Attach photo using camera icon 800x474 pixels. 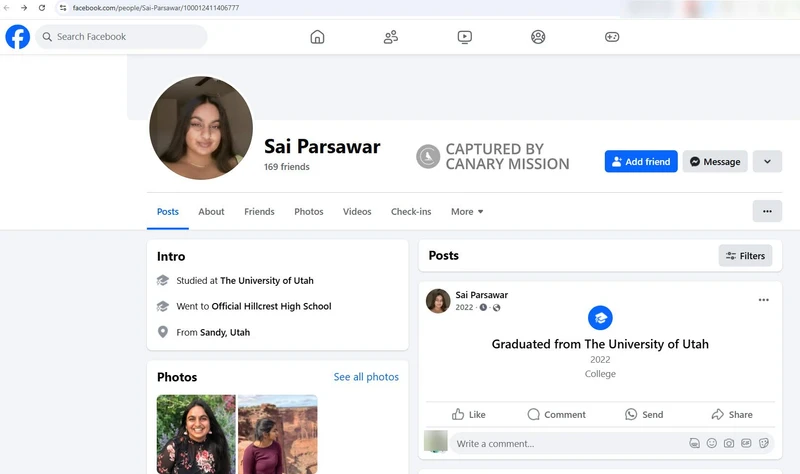tap(729, 443)
